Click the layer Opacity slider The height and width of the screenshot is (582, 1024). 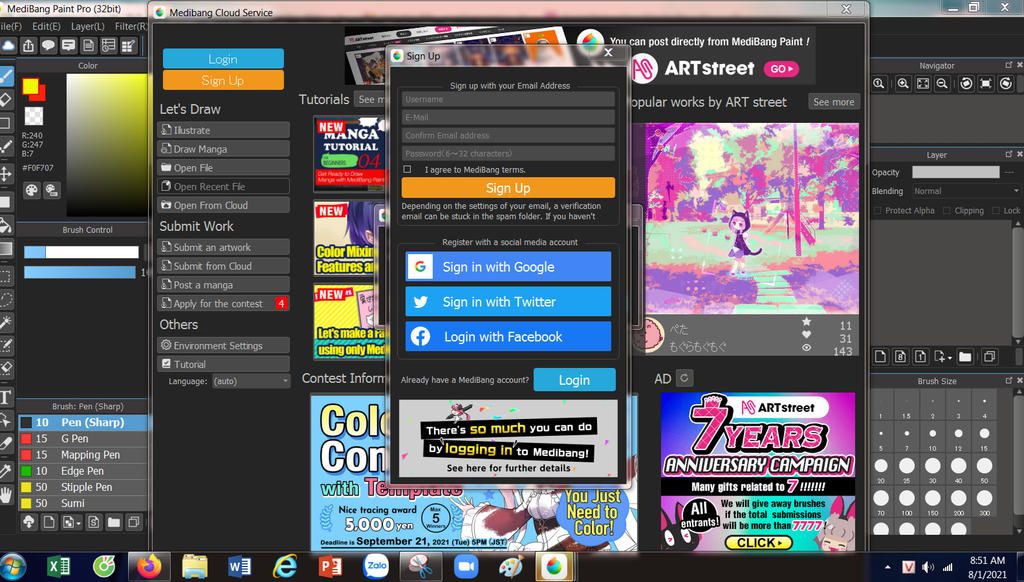(955, 172)
